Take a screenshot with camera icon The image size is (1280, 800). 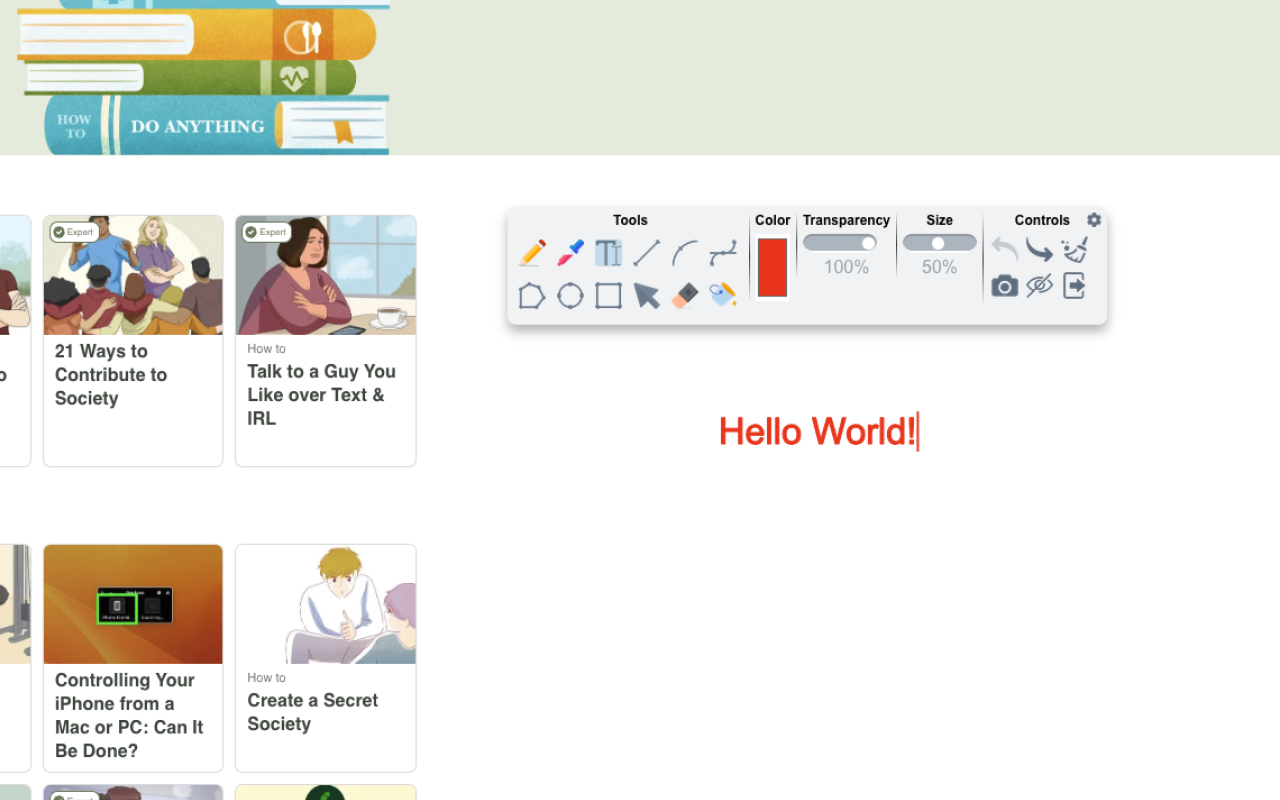click(1005, 286)
